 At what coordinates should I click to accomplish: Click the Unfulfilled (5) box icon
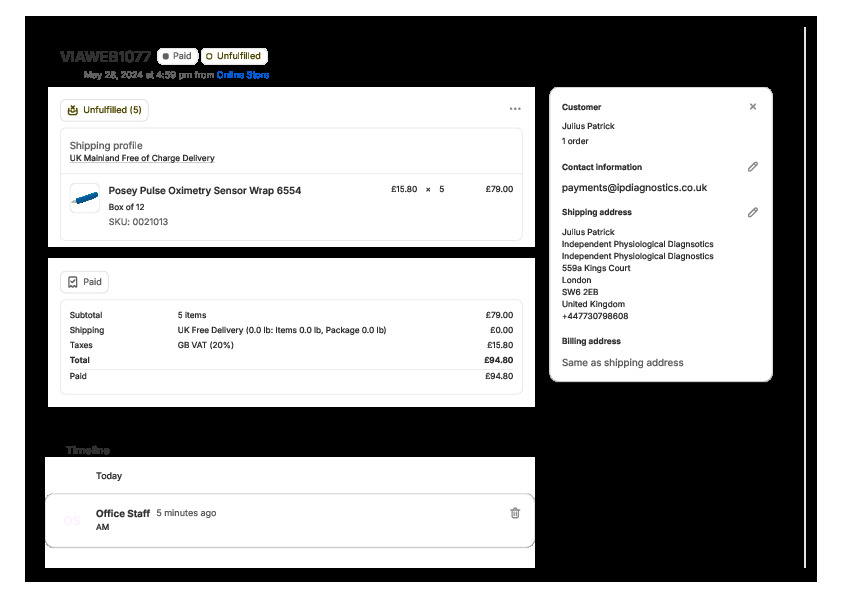click(73, 110)
